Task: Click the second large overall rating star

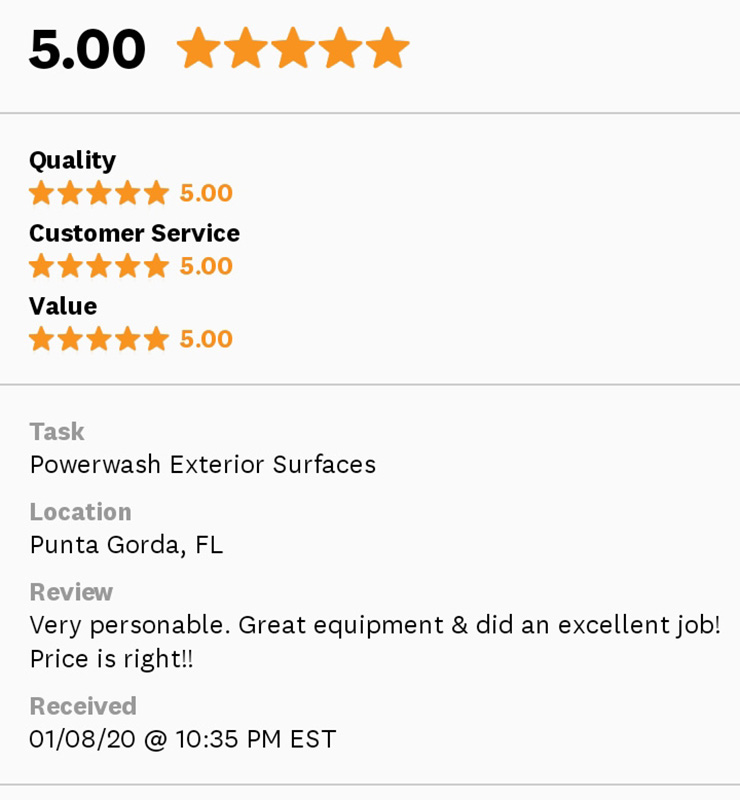Action: (246, 48)
